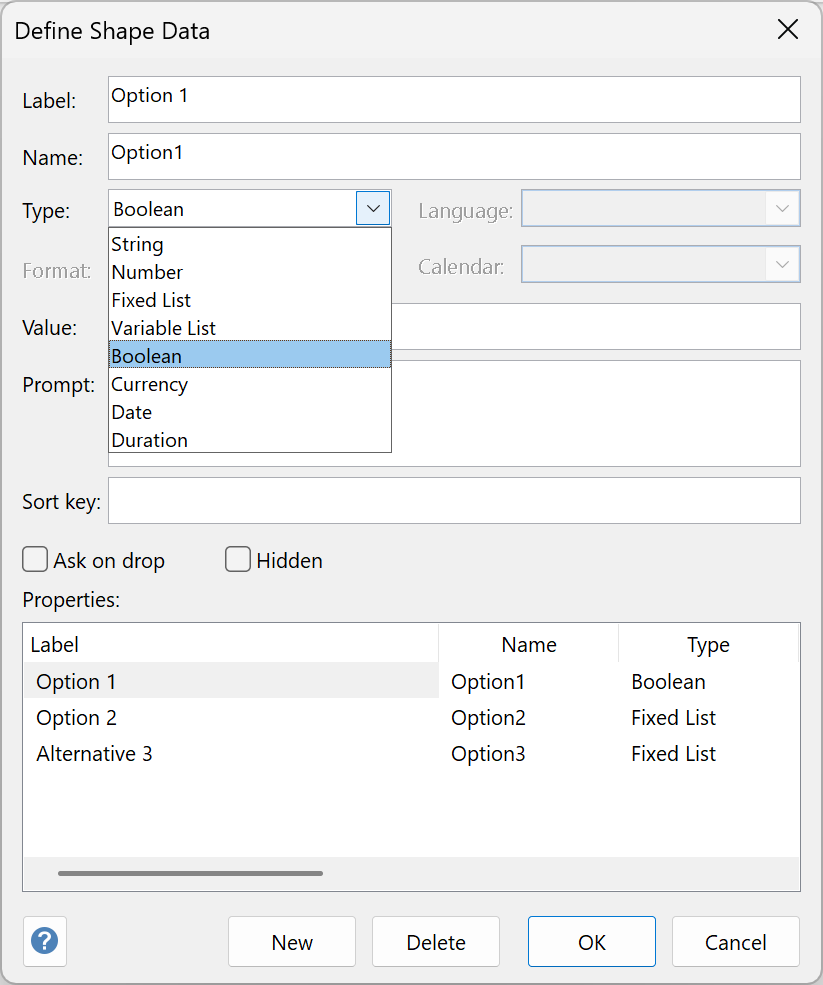Select String from the Type list

pyautogui.click(x=138, y=244)
